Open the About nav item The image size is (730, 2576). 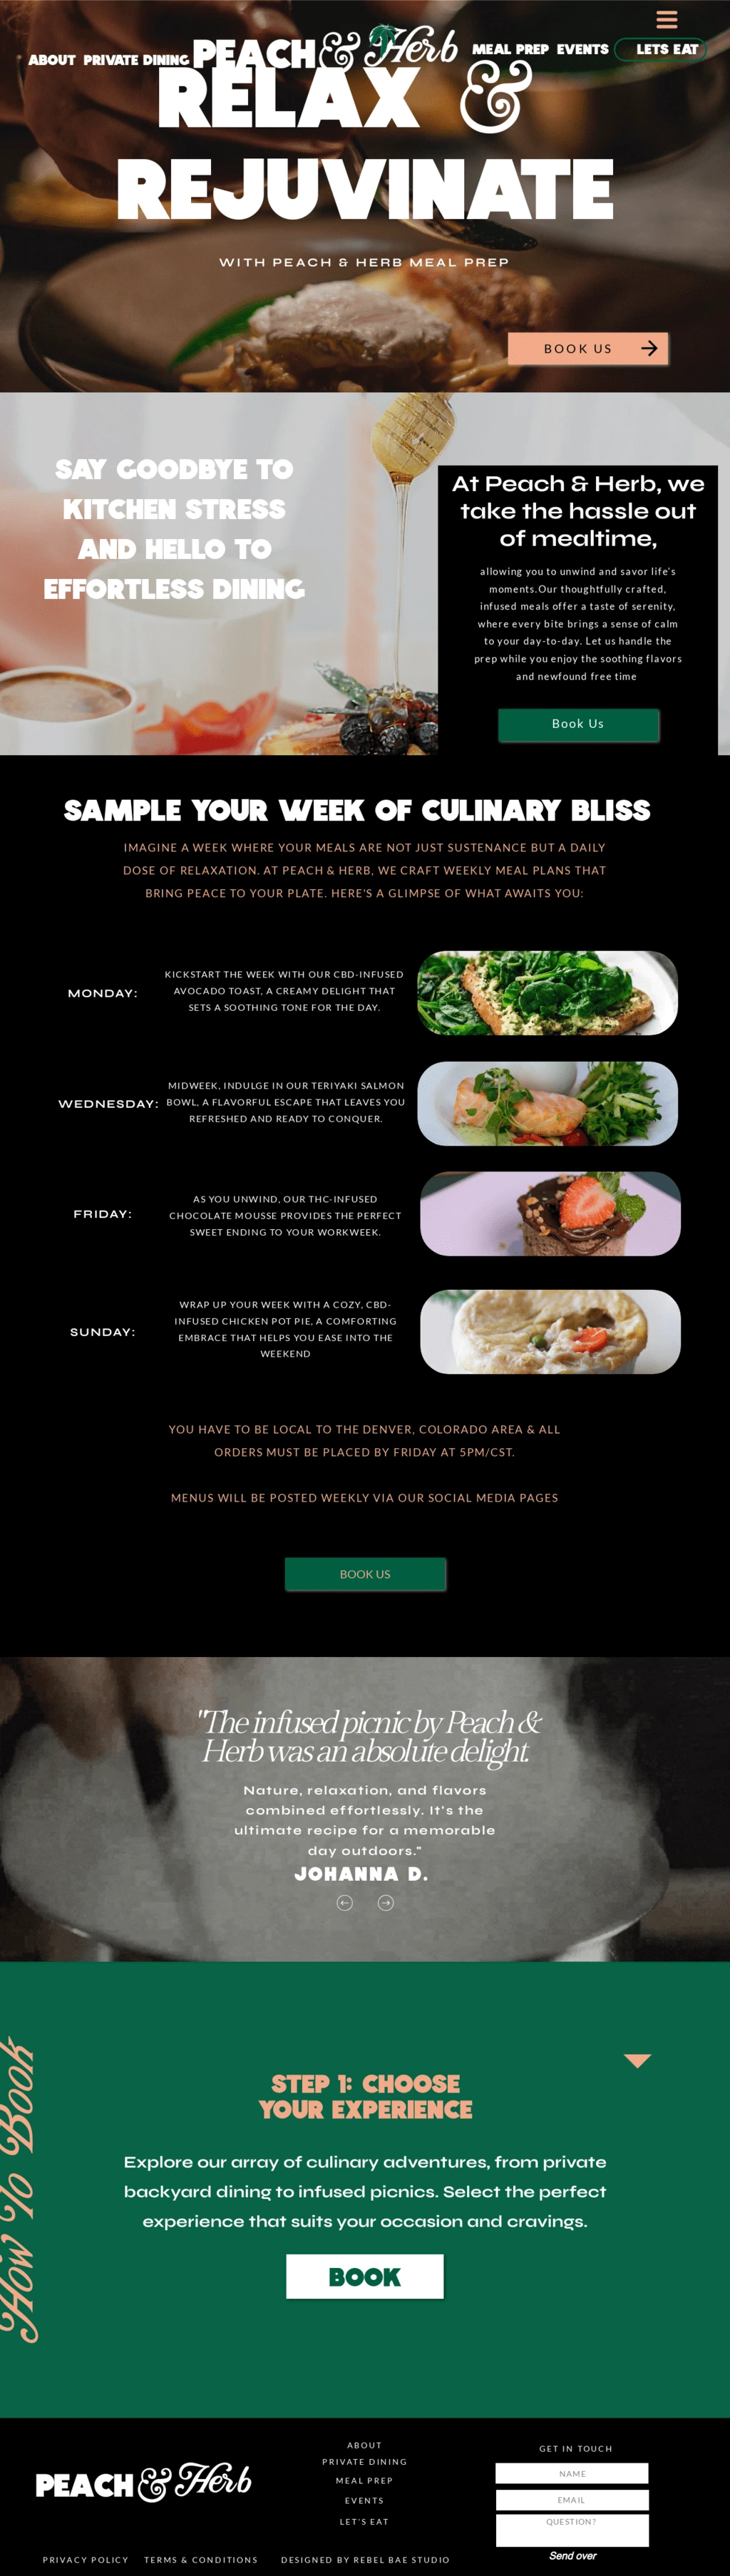point(52,60)
